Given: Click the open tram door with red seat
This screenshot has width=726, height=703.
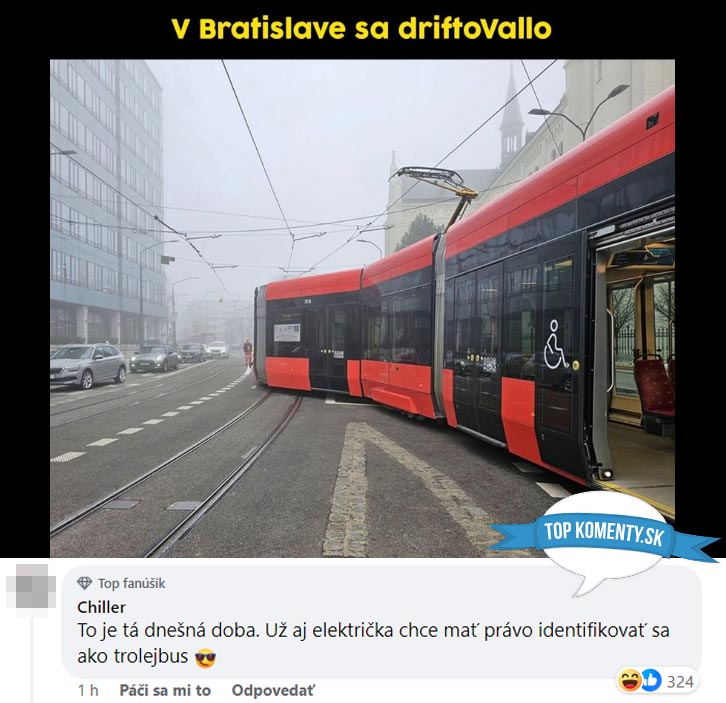Looking at the screenshot, I should tap(632, 361).
